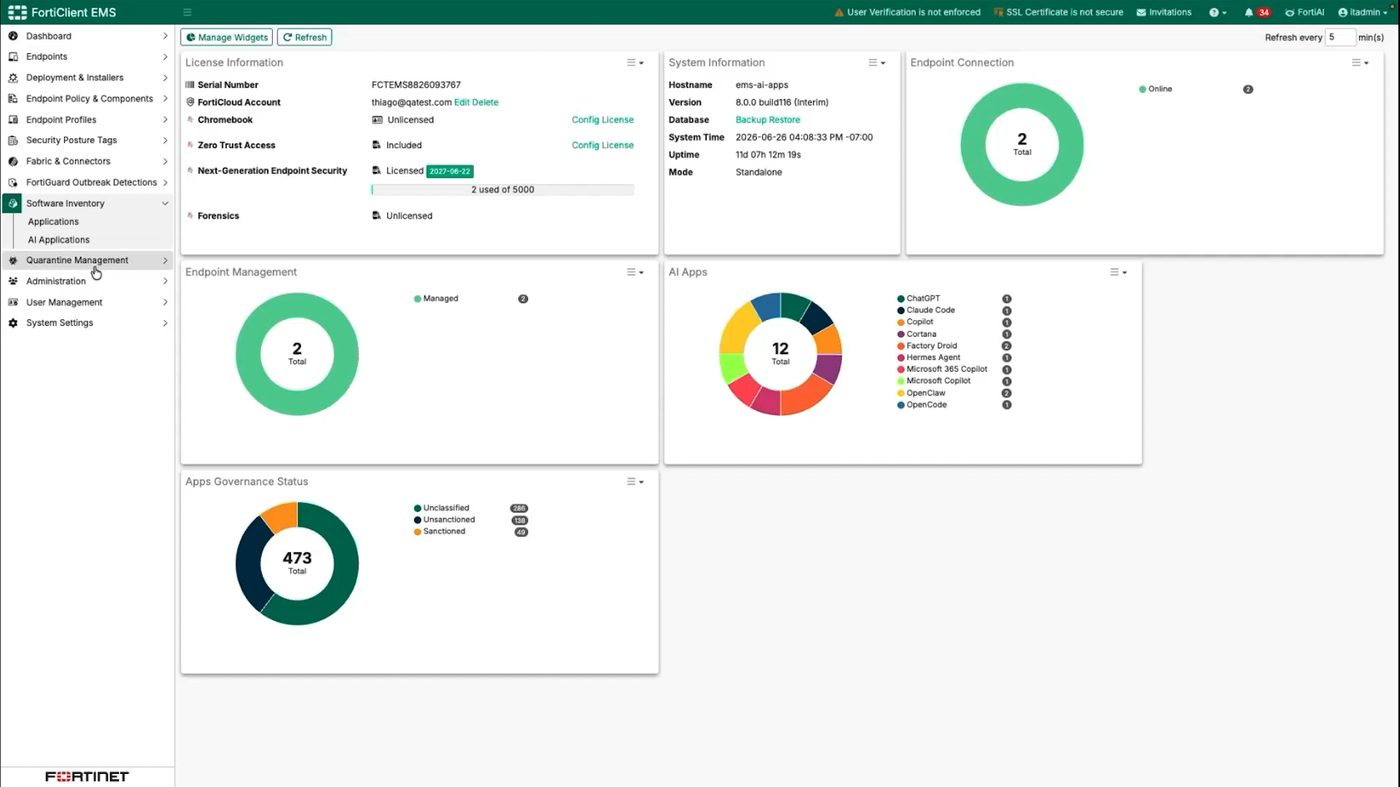The image size is (1400, 787).
Task: Click the 2 used of 5000 progress bar
Action: point(502,189)
